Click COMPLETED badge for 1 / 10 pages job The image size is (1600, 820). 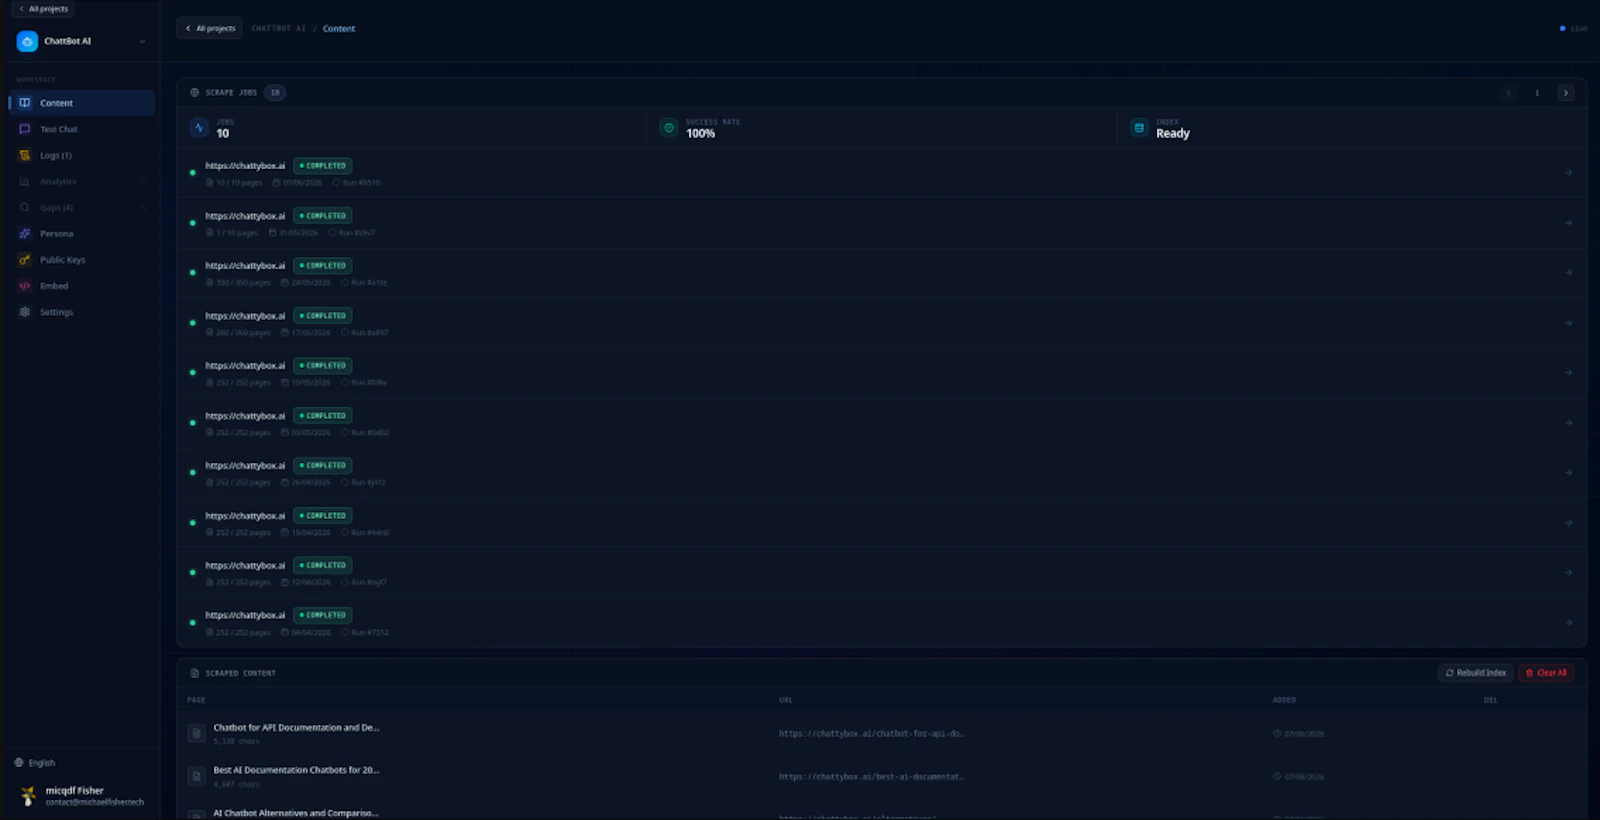click(323, 216)
